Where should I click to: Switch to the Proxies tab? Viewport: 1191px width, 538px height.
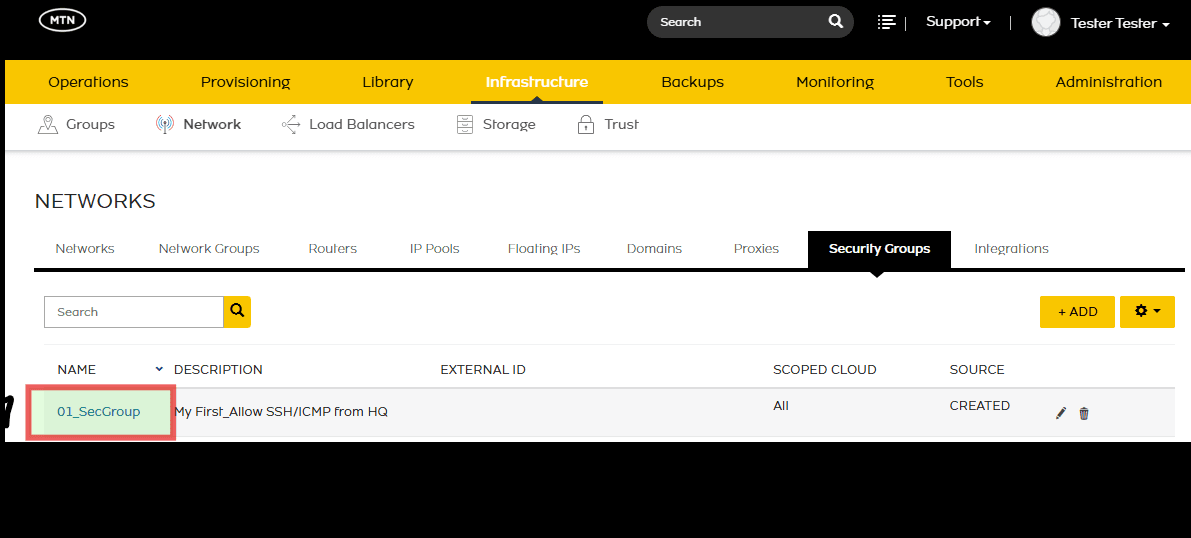point(757,249)
